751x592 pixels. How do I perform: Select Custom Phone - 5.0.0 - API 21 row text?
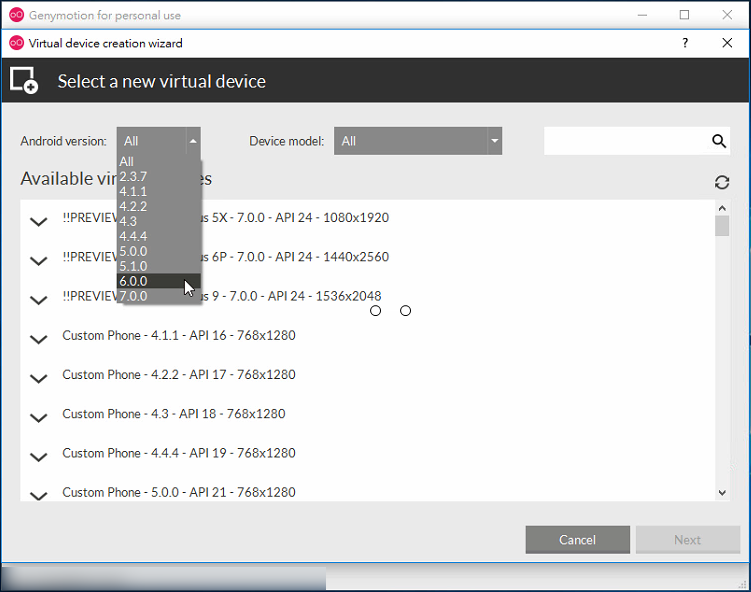179,492
